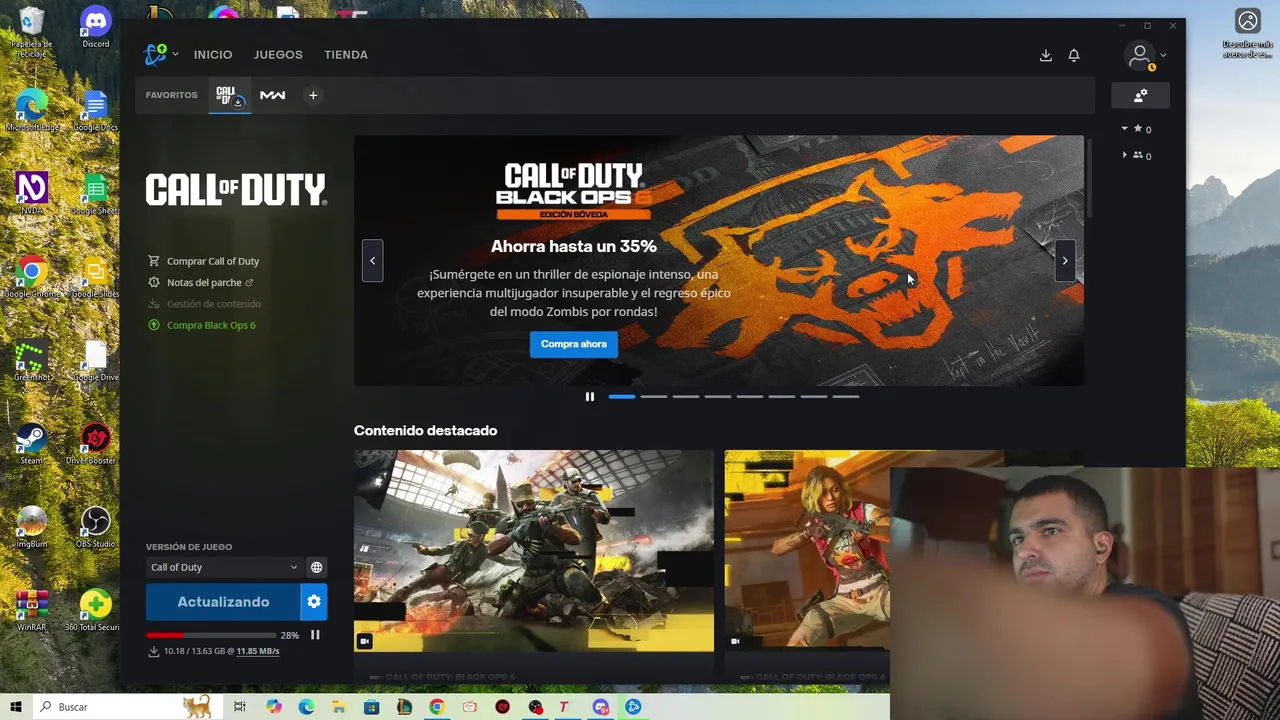Open WinRAR desktop shortcut
Viewport: 1280px width, 720px height.
tap(32, 610)
